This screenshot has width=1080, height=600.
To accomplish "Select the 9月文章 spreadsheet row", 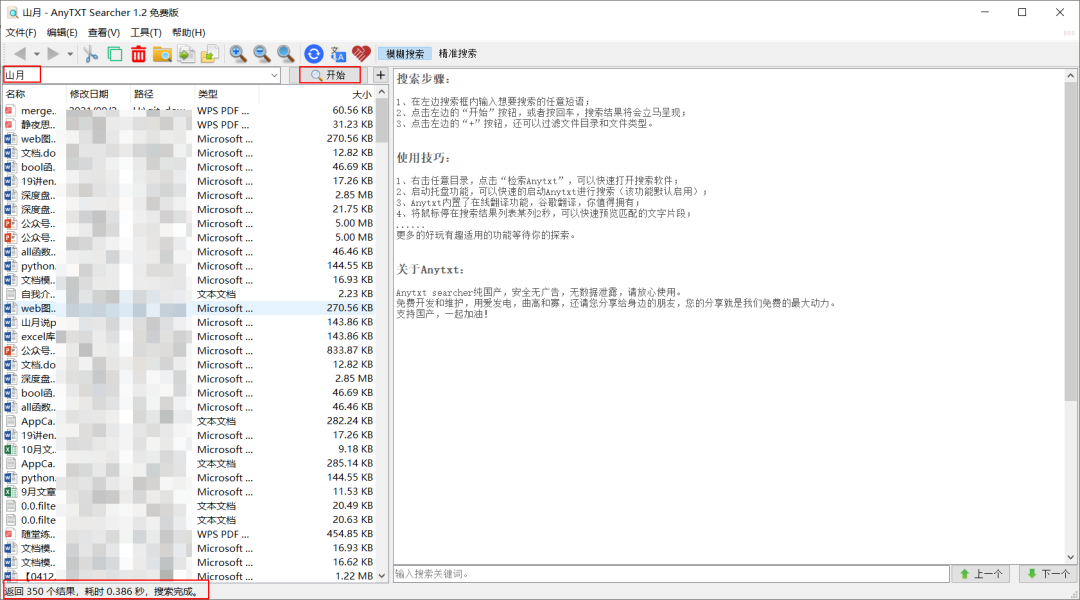I will 189,492.
